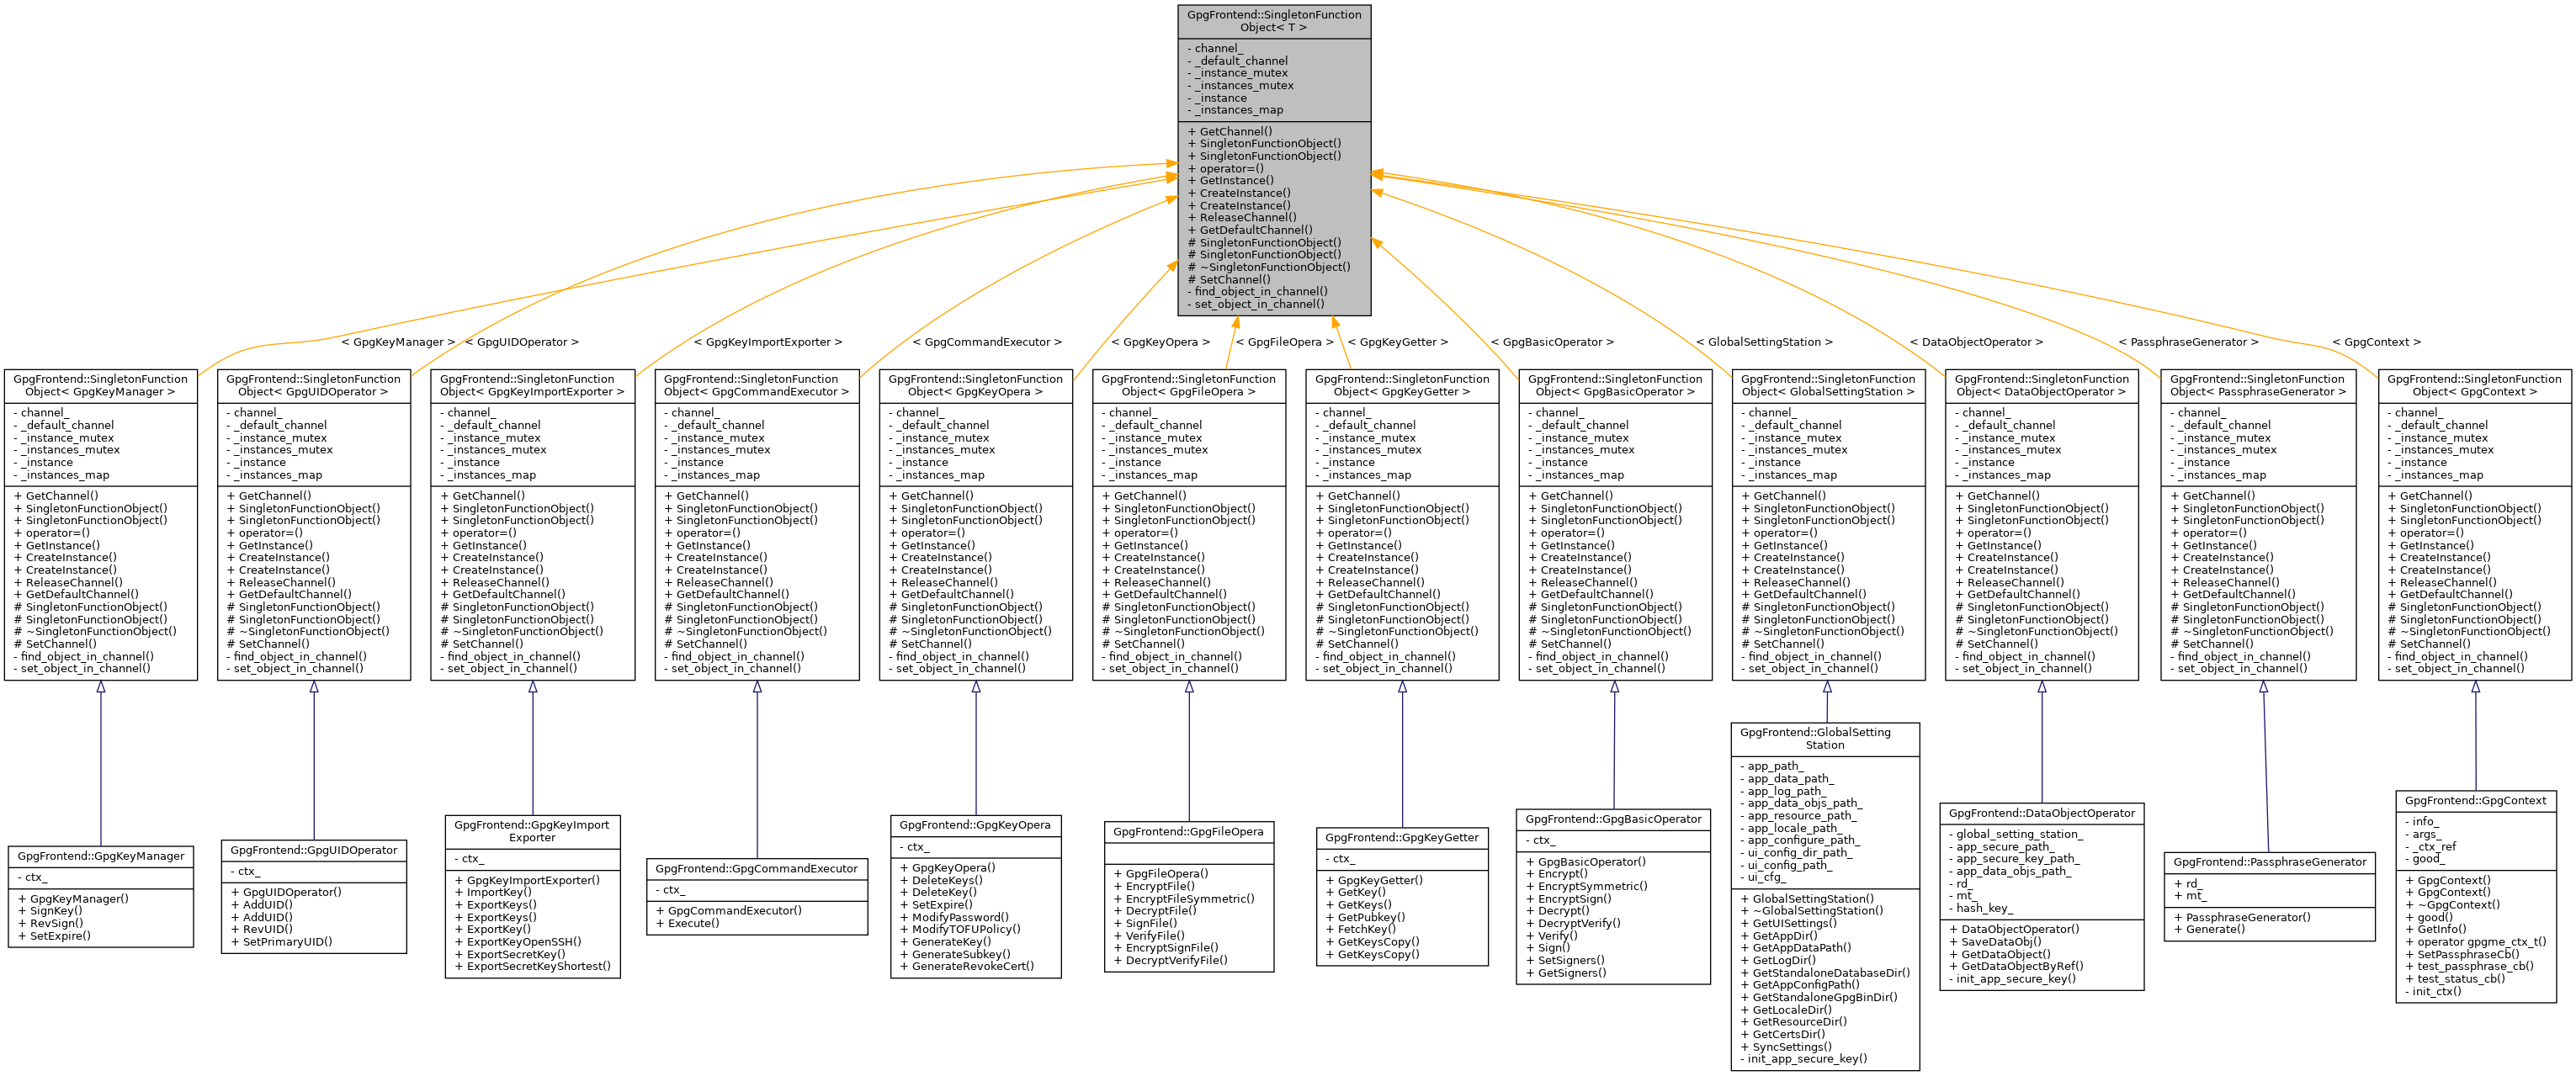Click the '< GpgFileOpera >' edge label
The width and height of the screenshot is (2576, 1076).
tap(1285, 342)
